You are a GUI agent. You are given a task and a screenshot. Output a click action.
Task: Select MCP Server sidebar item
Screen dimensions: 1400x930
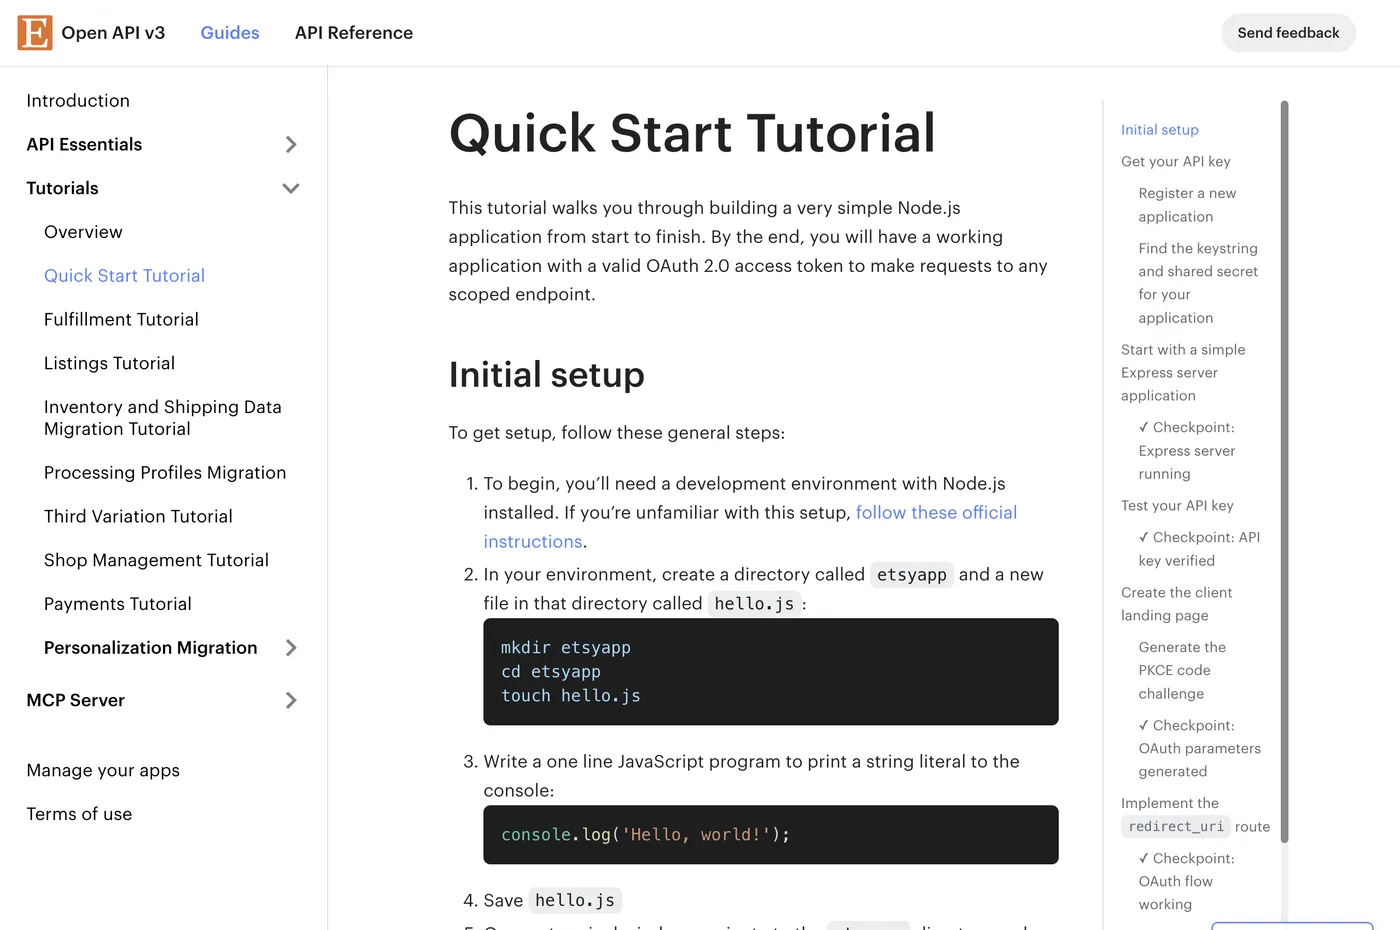tap(75, 701)
